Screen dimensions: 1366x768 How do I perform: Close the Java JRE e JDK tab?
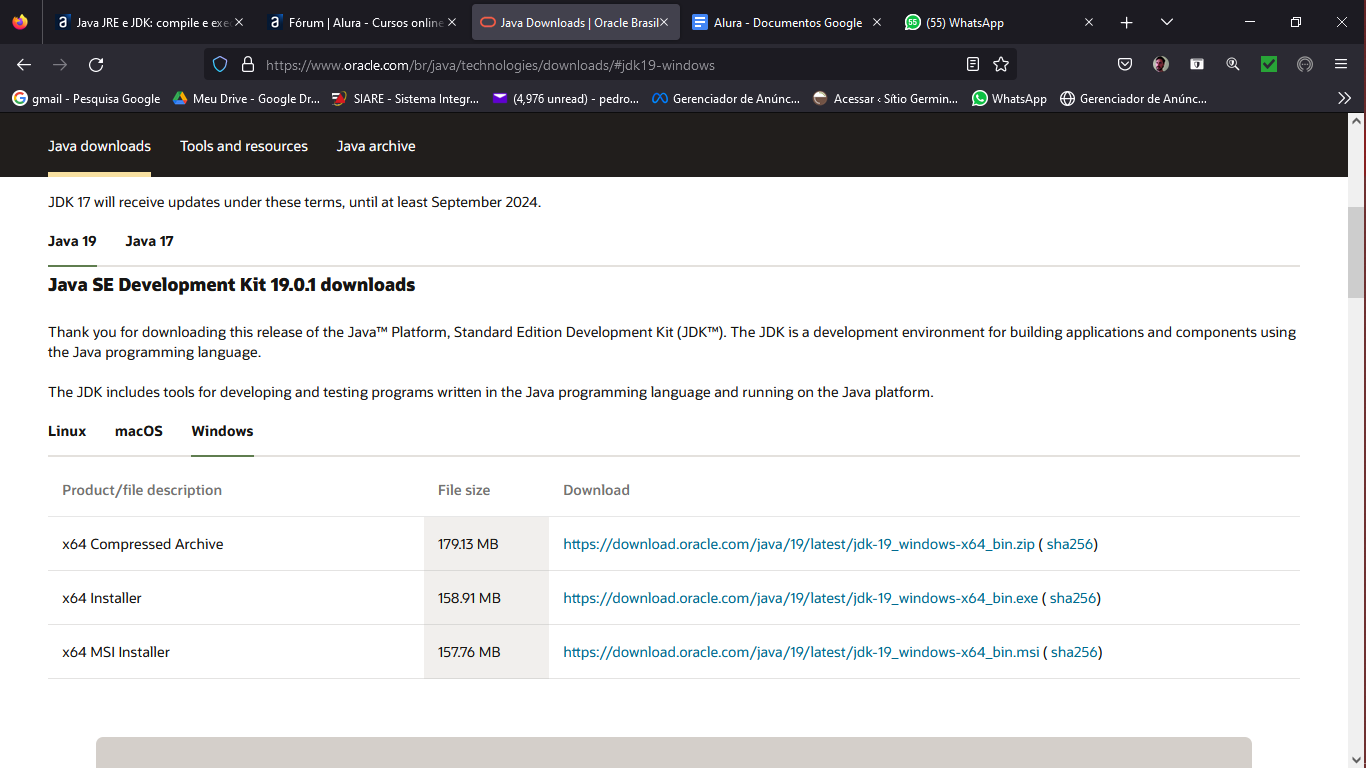tap(240, 22)
